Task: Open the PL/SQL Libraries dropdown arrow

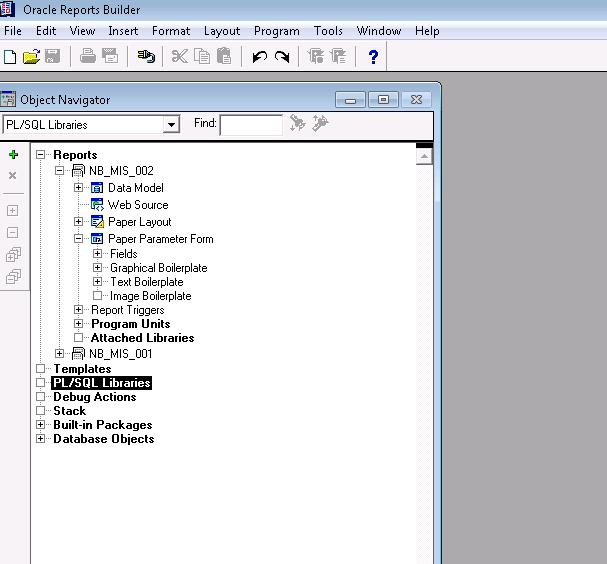Action: pyautogui.click(x=171, y=125)
